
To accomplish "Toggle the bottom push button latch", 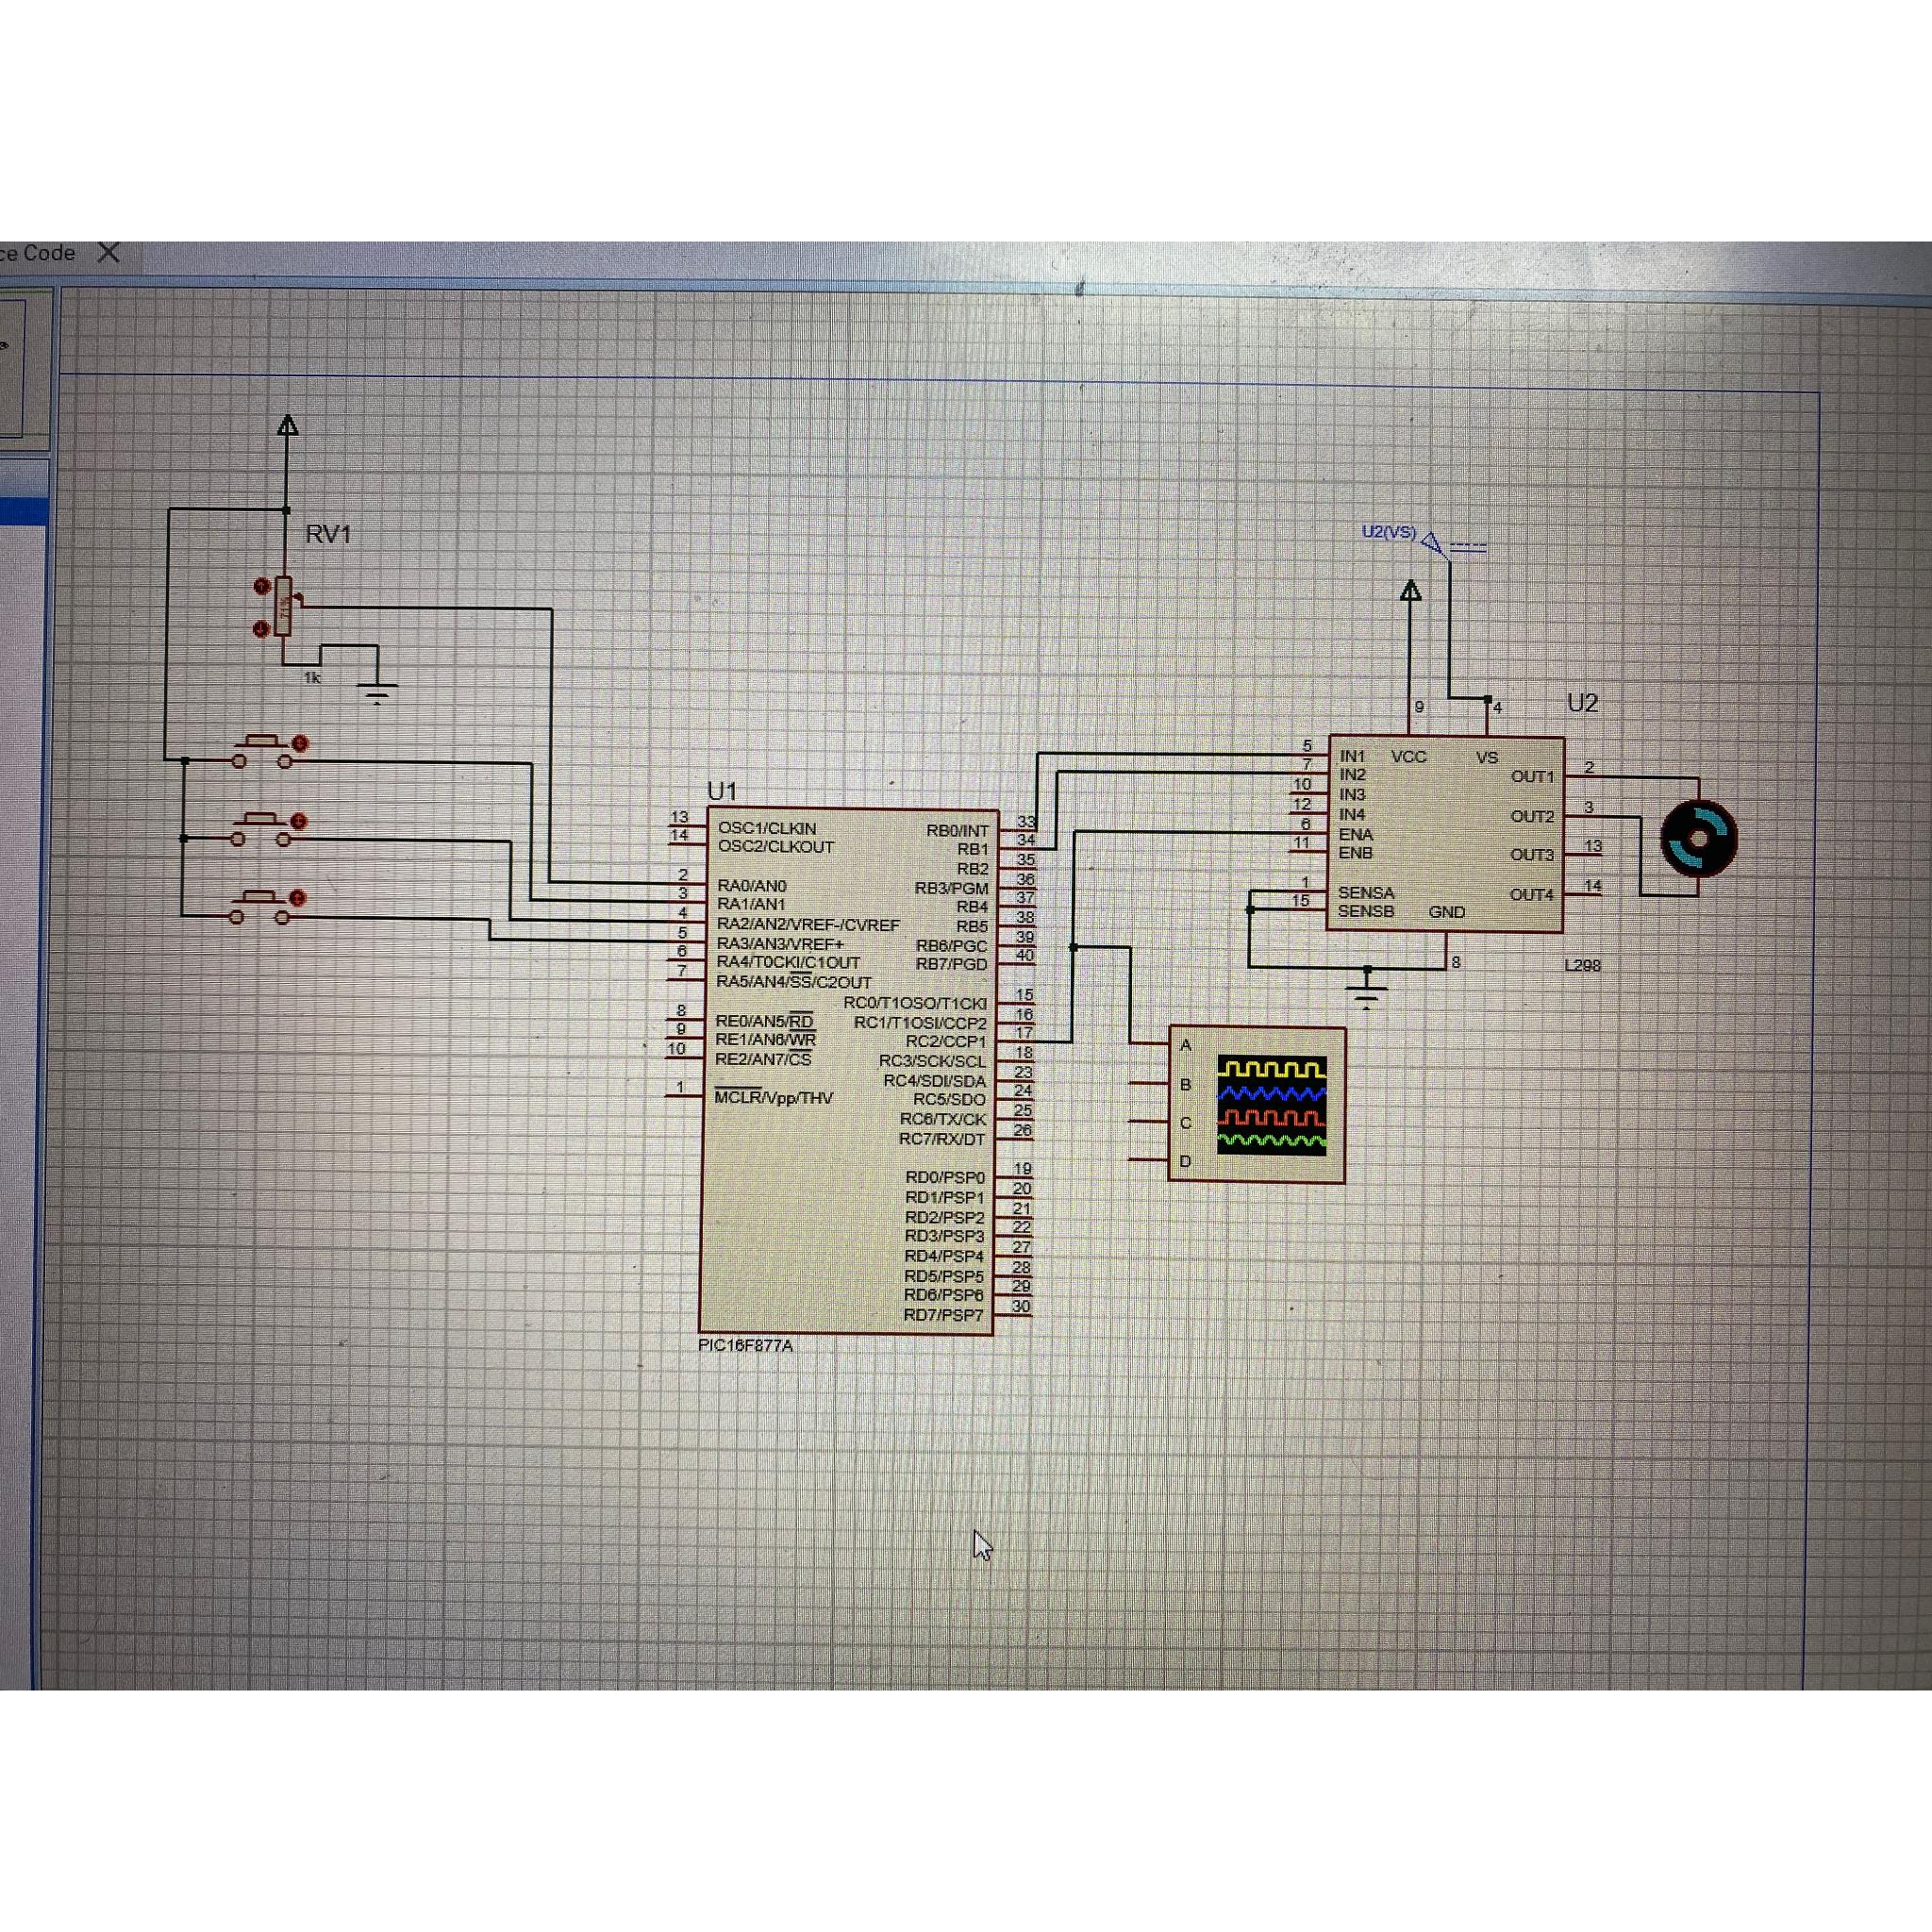I will coord(297,898).
